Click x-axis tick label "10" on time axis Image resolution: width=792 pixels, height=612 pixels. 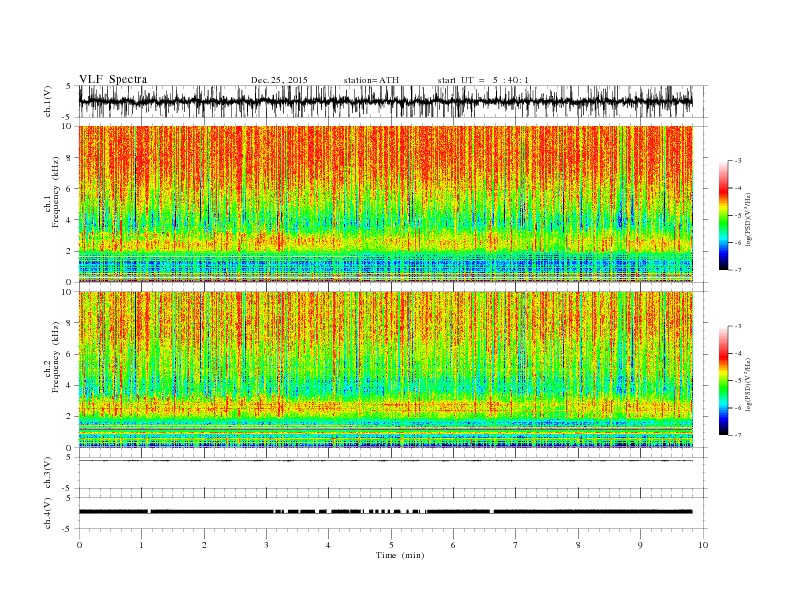pyautogui.click(x=703, y=545)
